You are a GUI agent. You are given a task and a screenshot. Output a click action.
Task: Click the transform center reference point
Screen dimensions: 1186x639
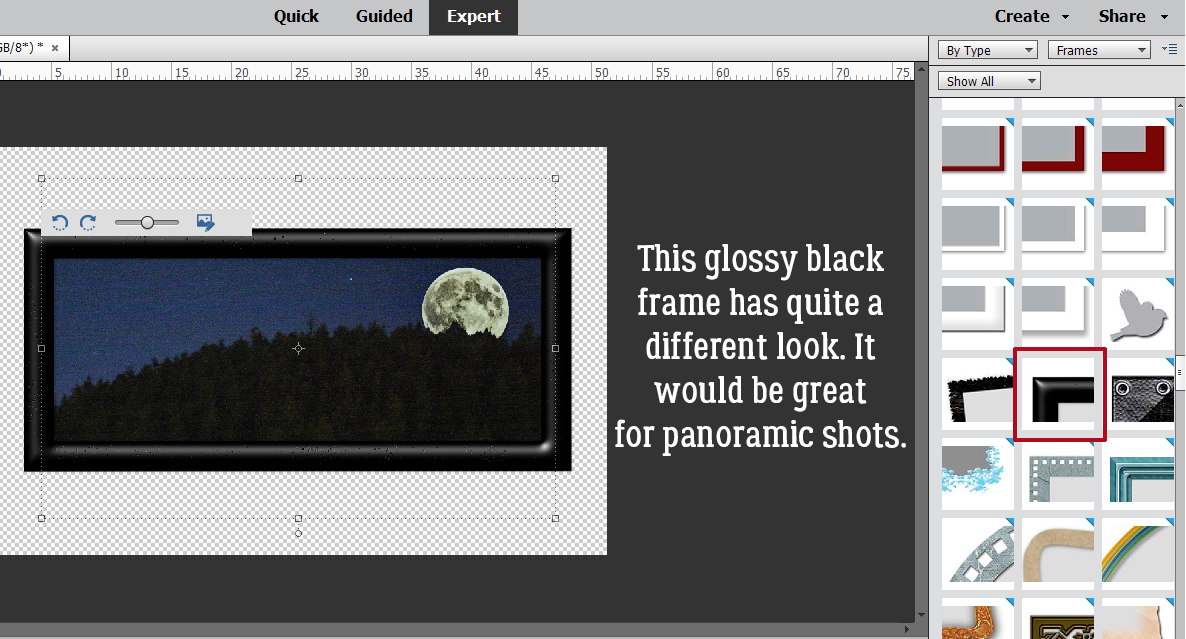point(299,349)
